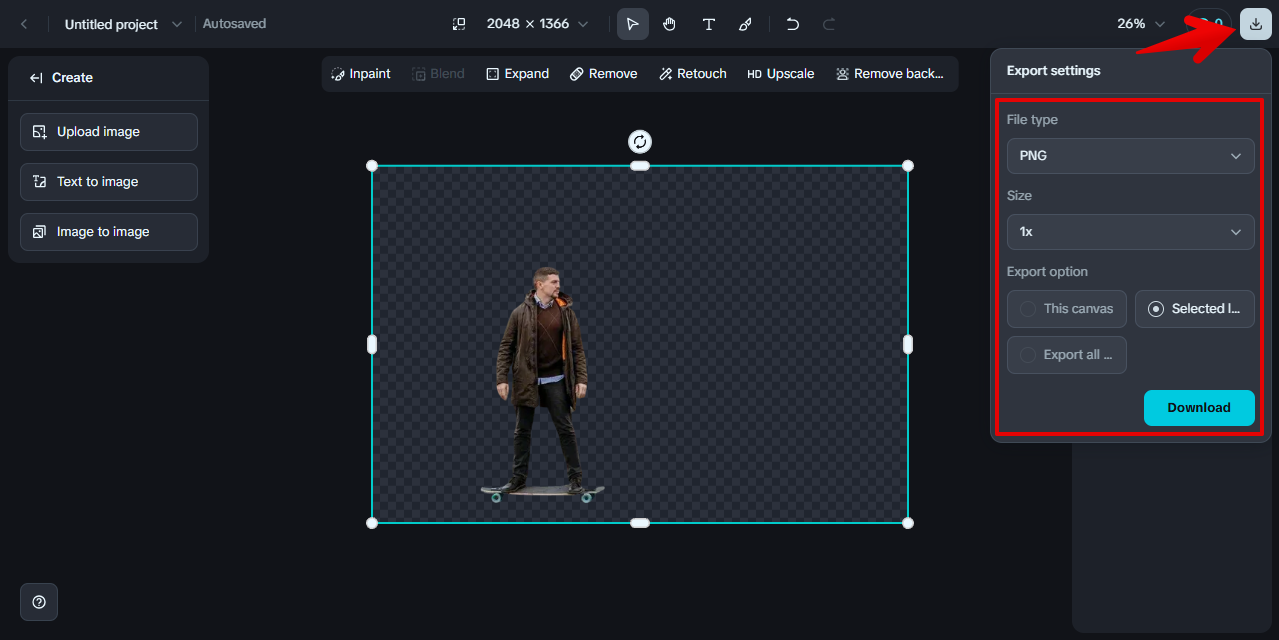Click the Download button
Image resolution: width=1279 pixels, height=640 pixels.
(x=1199, y=408)
